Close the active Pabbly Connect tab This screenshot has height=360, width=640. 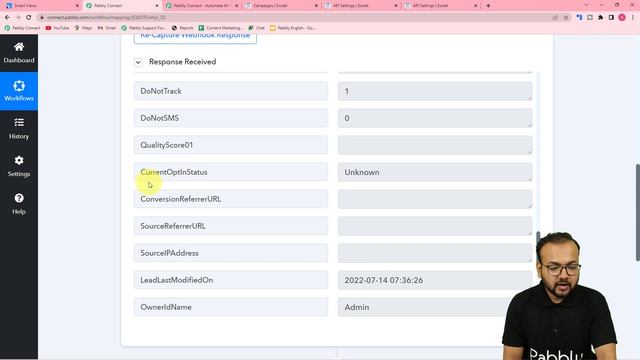157,6
